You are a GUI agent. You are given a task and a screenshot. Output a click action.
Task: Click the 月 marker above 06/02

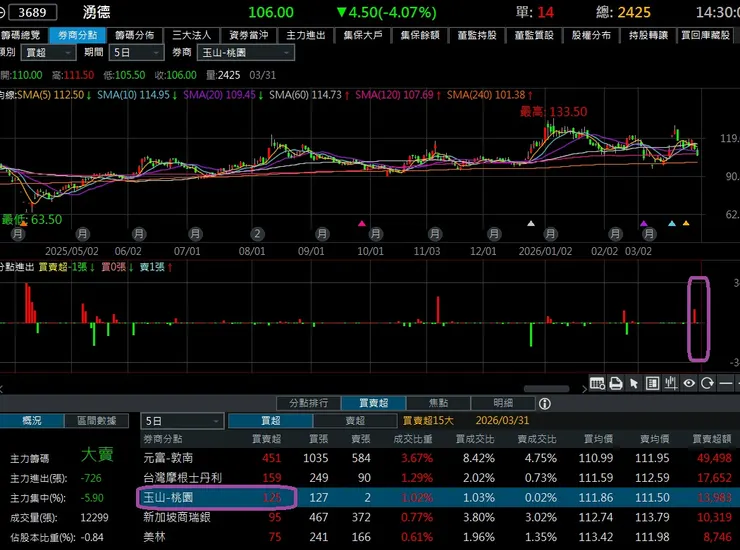tap(138, 234)
